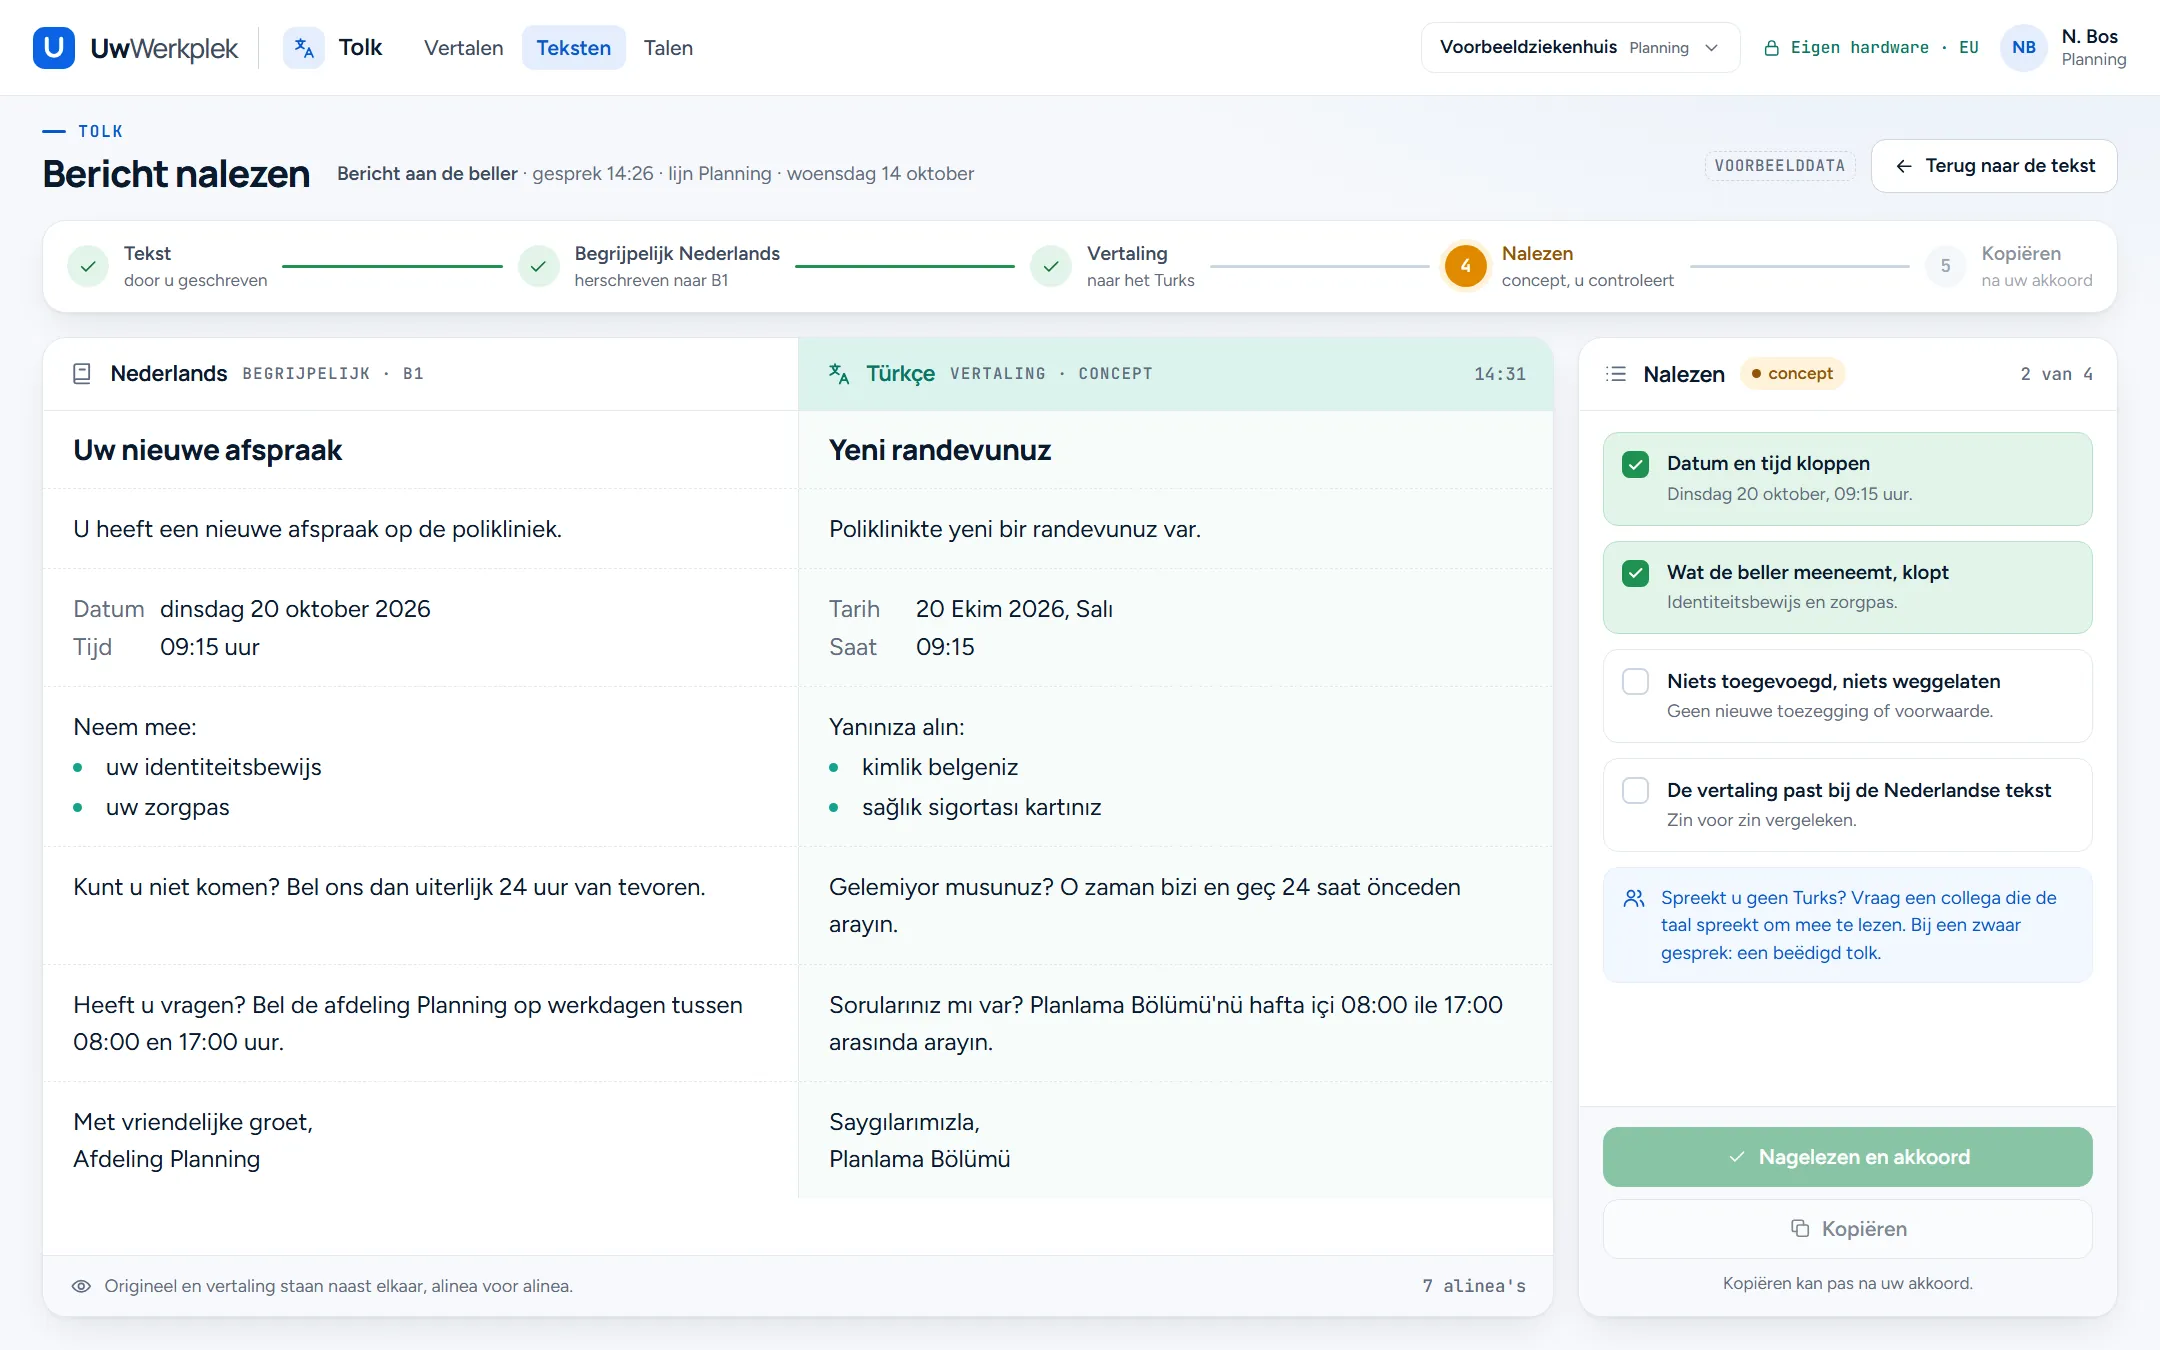The height and width of the screenshot is (1350, 2160).
Task: Click the green check icon for Tekst step
Action: 88,266
